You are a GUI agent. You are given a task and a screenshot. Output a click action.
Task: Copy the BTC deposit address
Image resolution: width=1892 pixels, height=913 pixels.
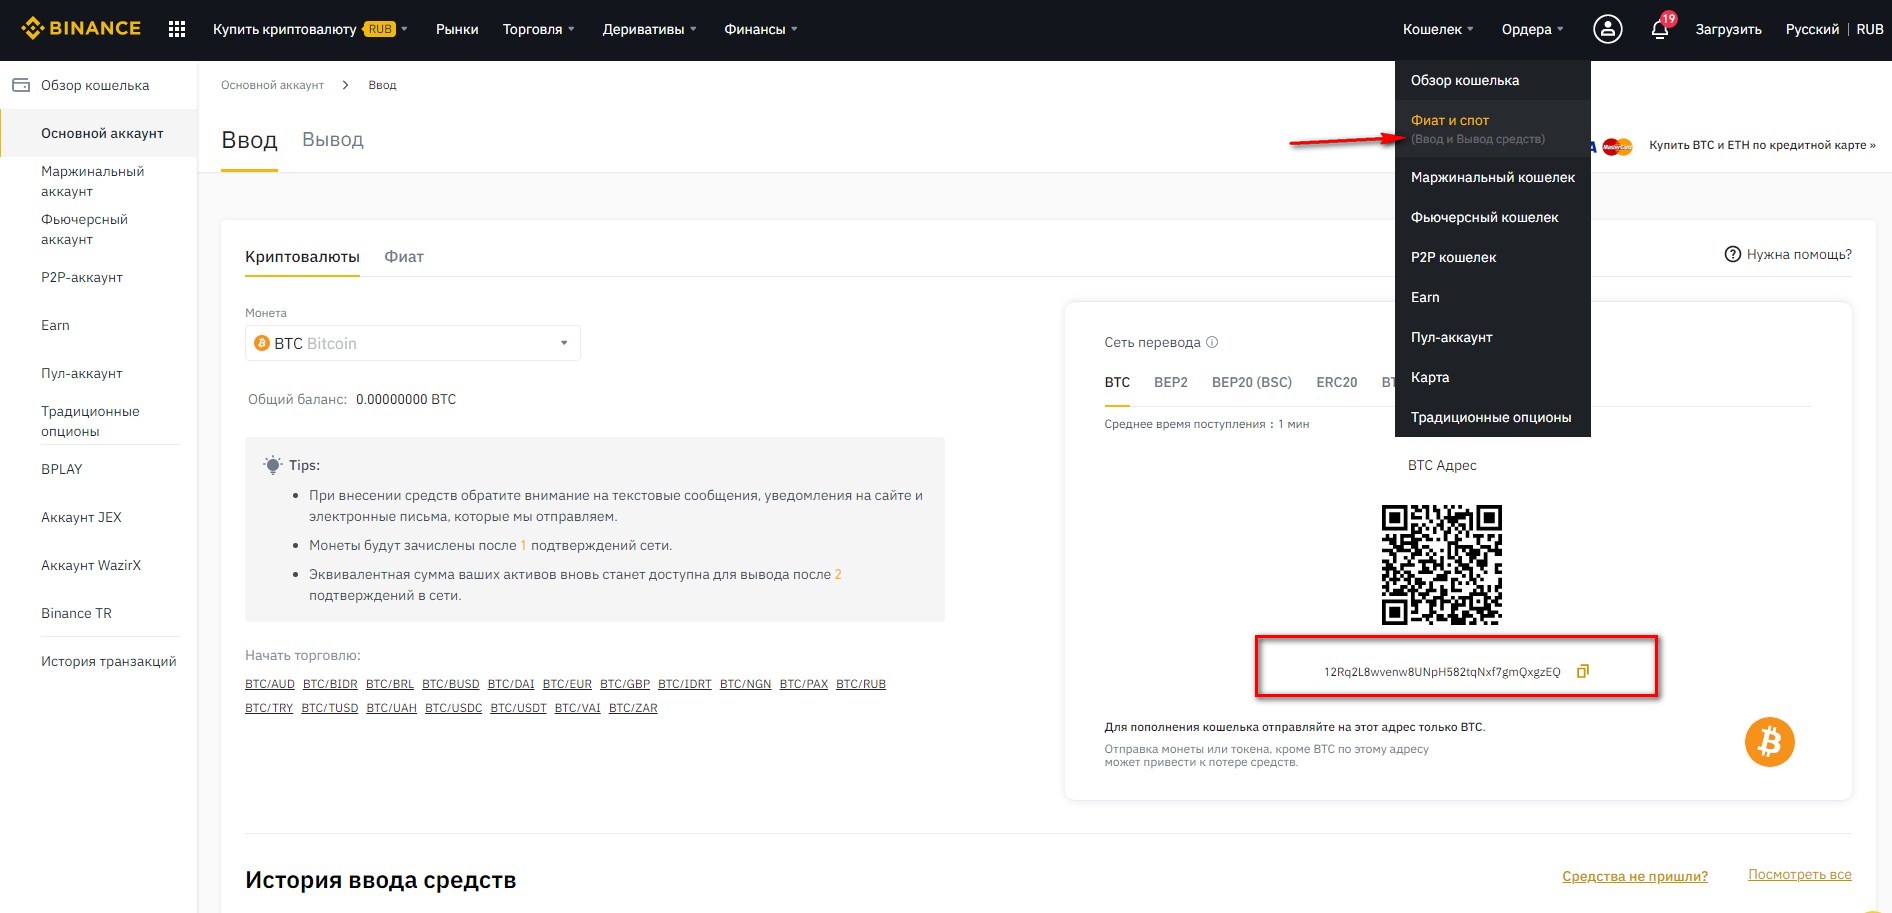(1583, 671)
